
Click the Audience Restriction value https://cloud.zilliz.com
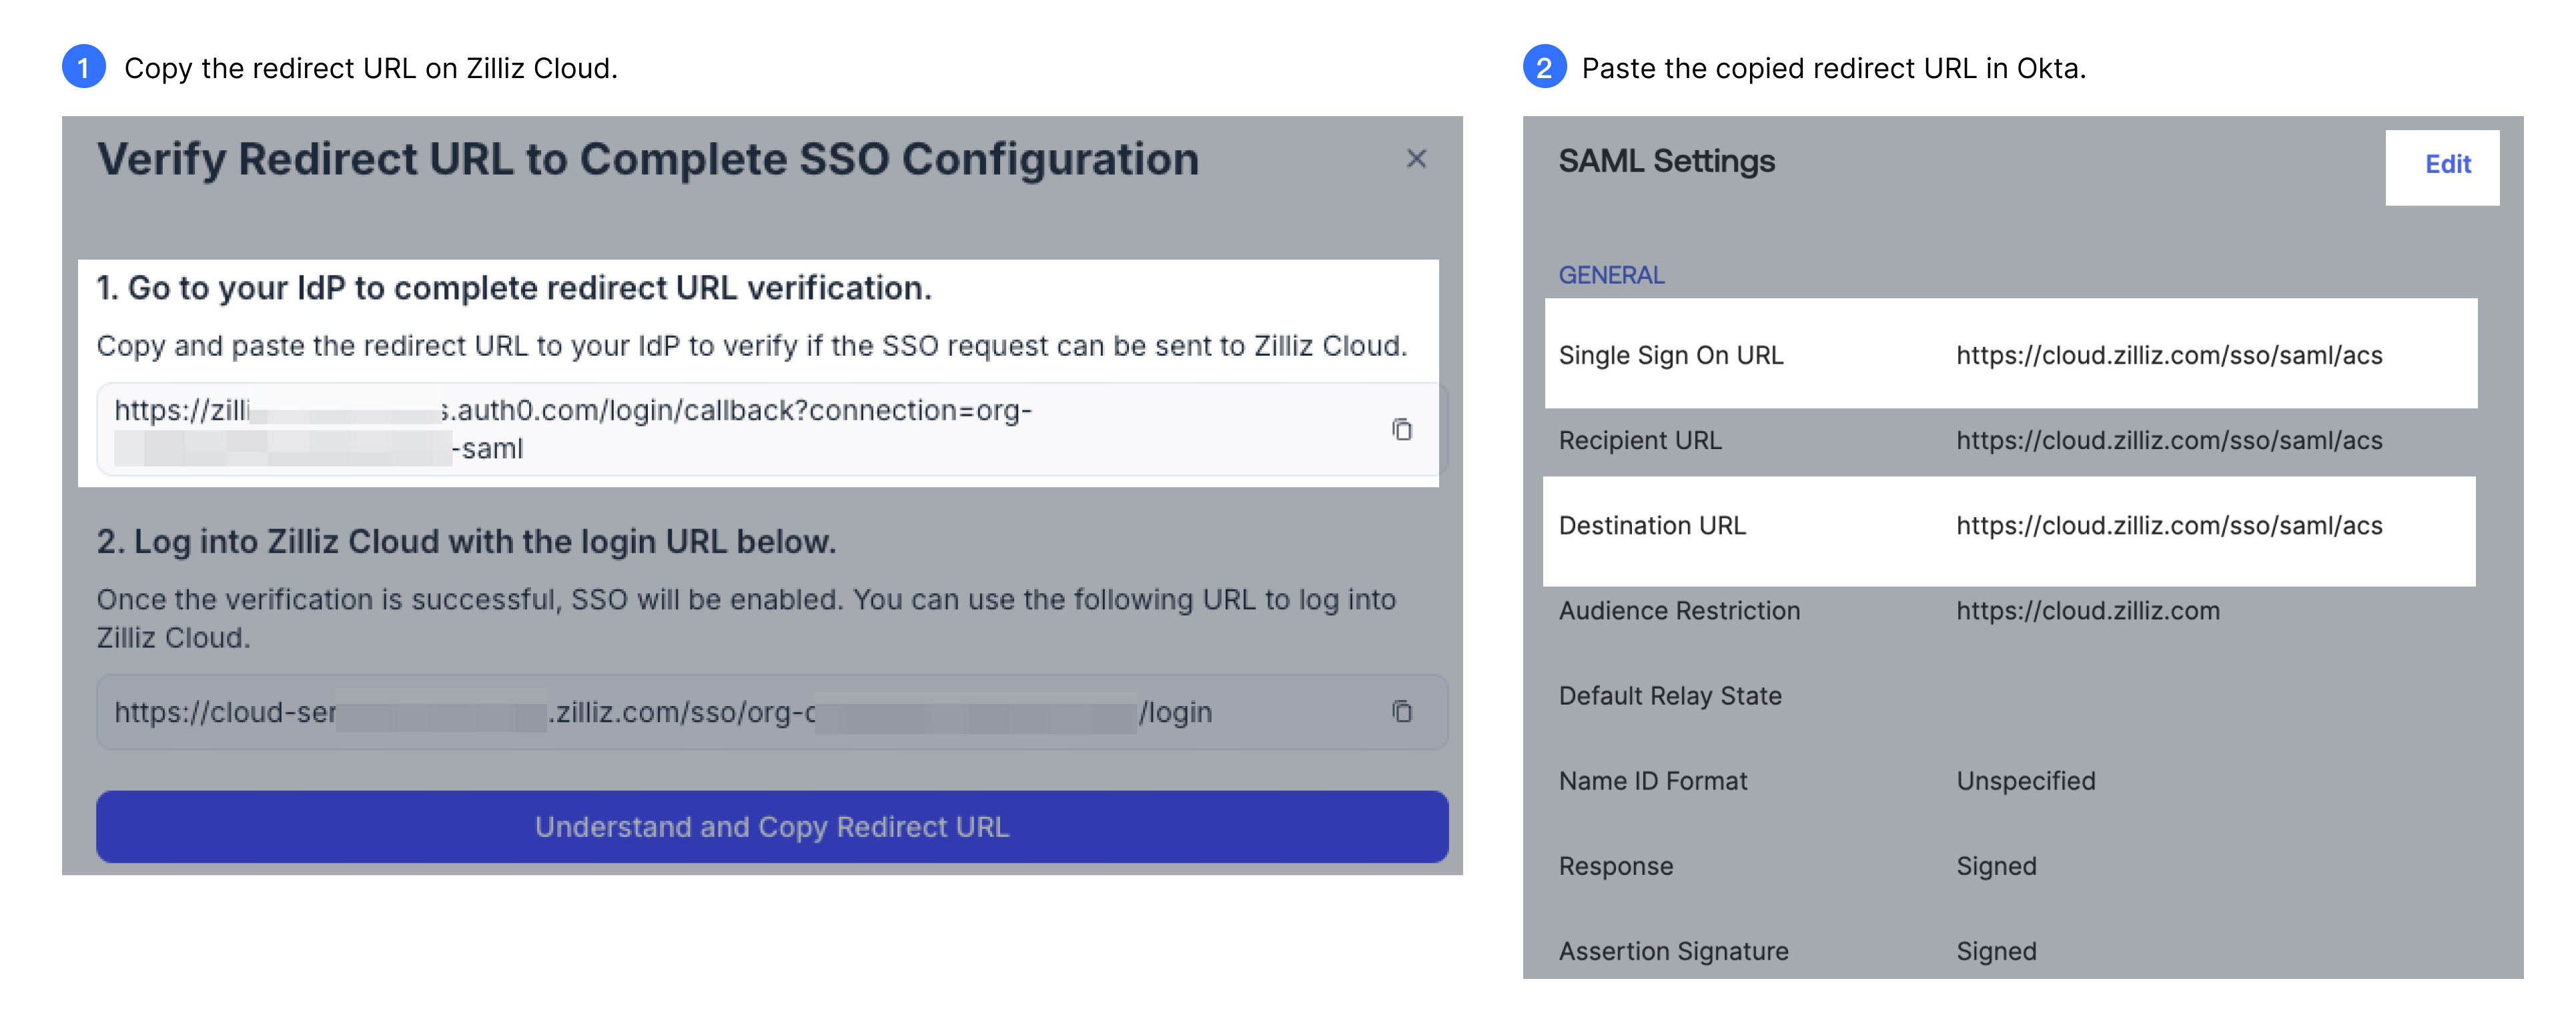point(2088,610)
